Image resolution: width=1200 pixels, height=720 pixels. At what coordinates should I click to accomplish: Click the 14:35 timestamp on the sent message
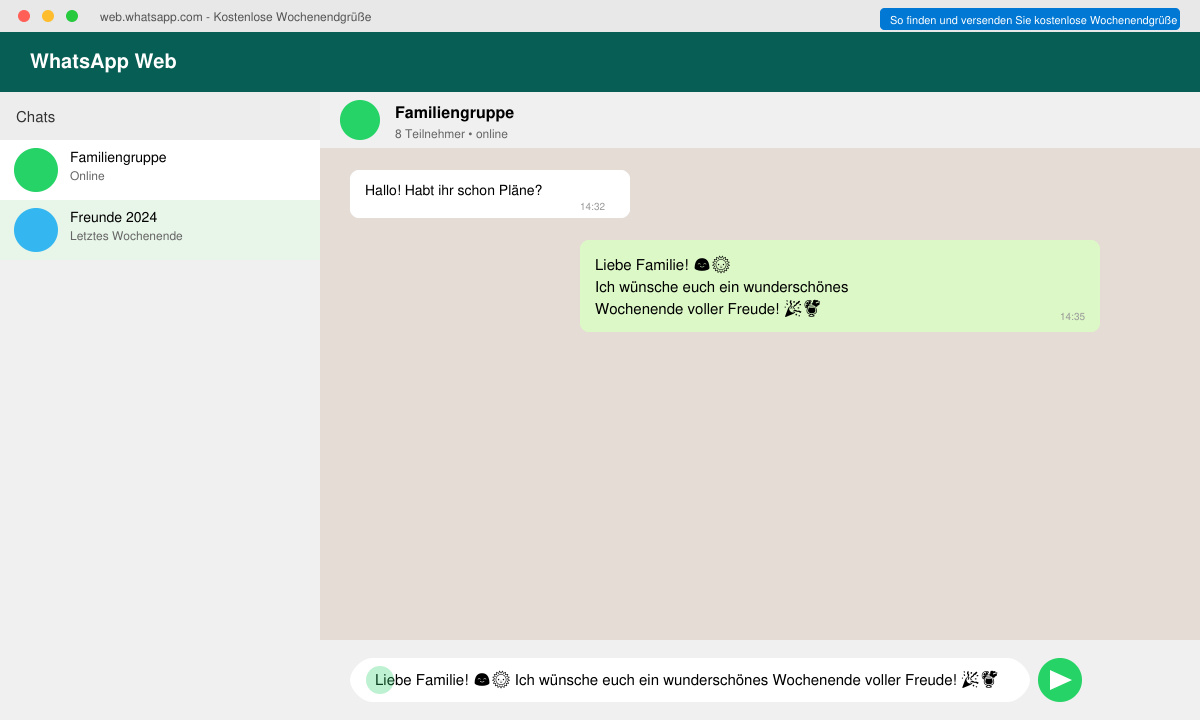1072,317
